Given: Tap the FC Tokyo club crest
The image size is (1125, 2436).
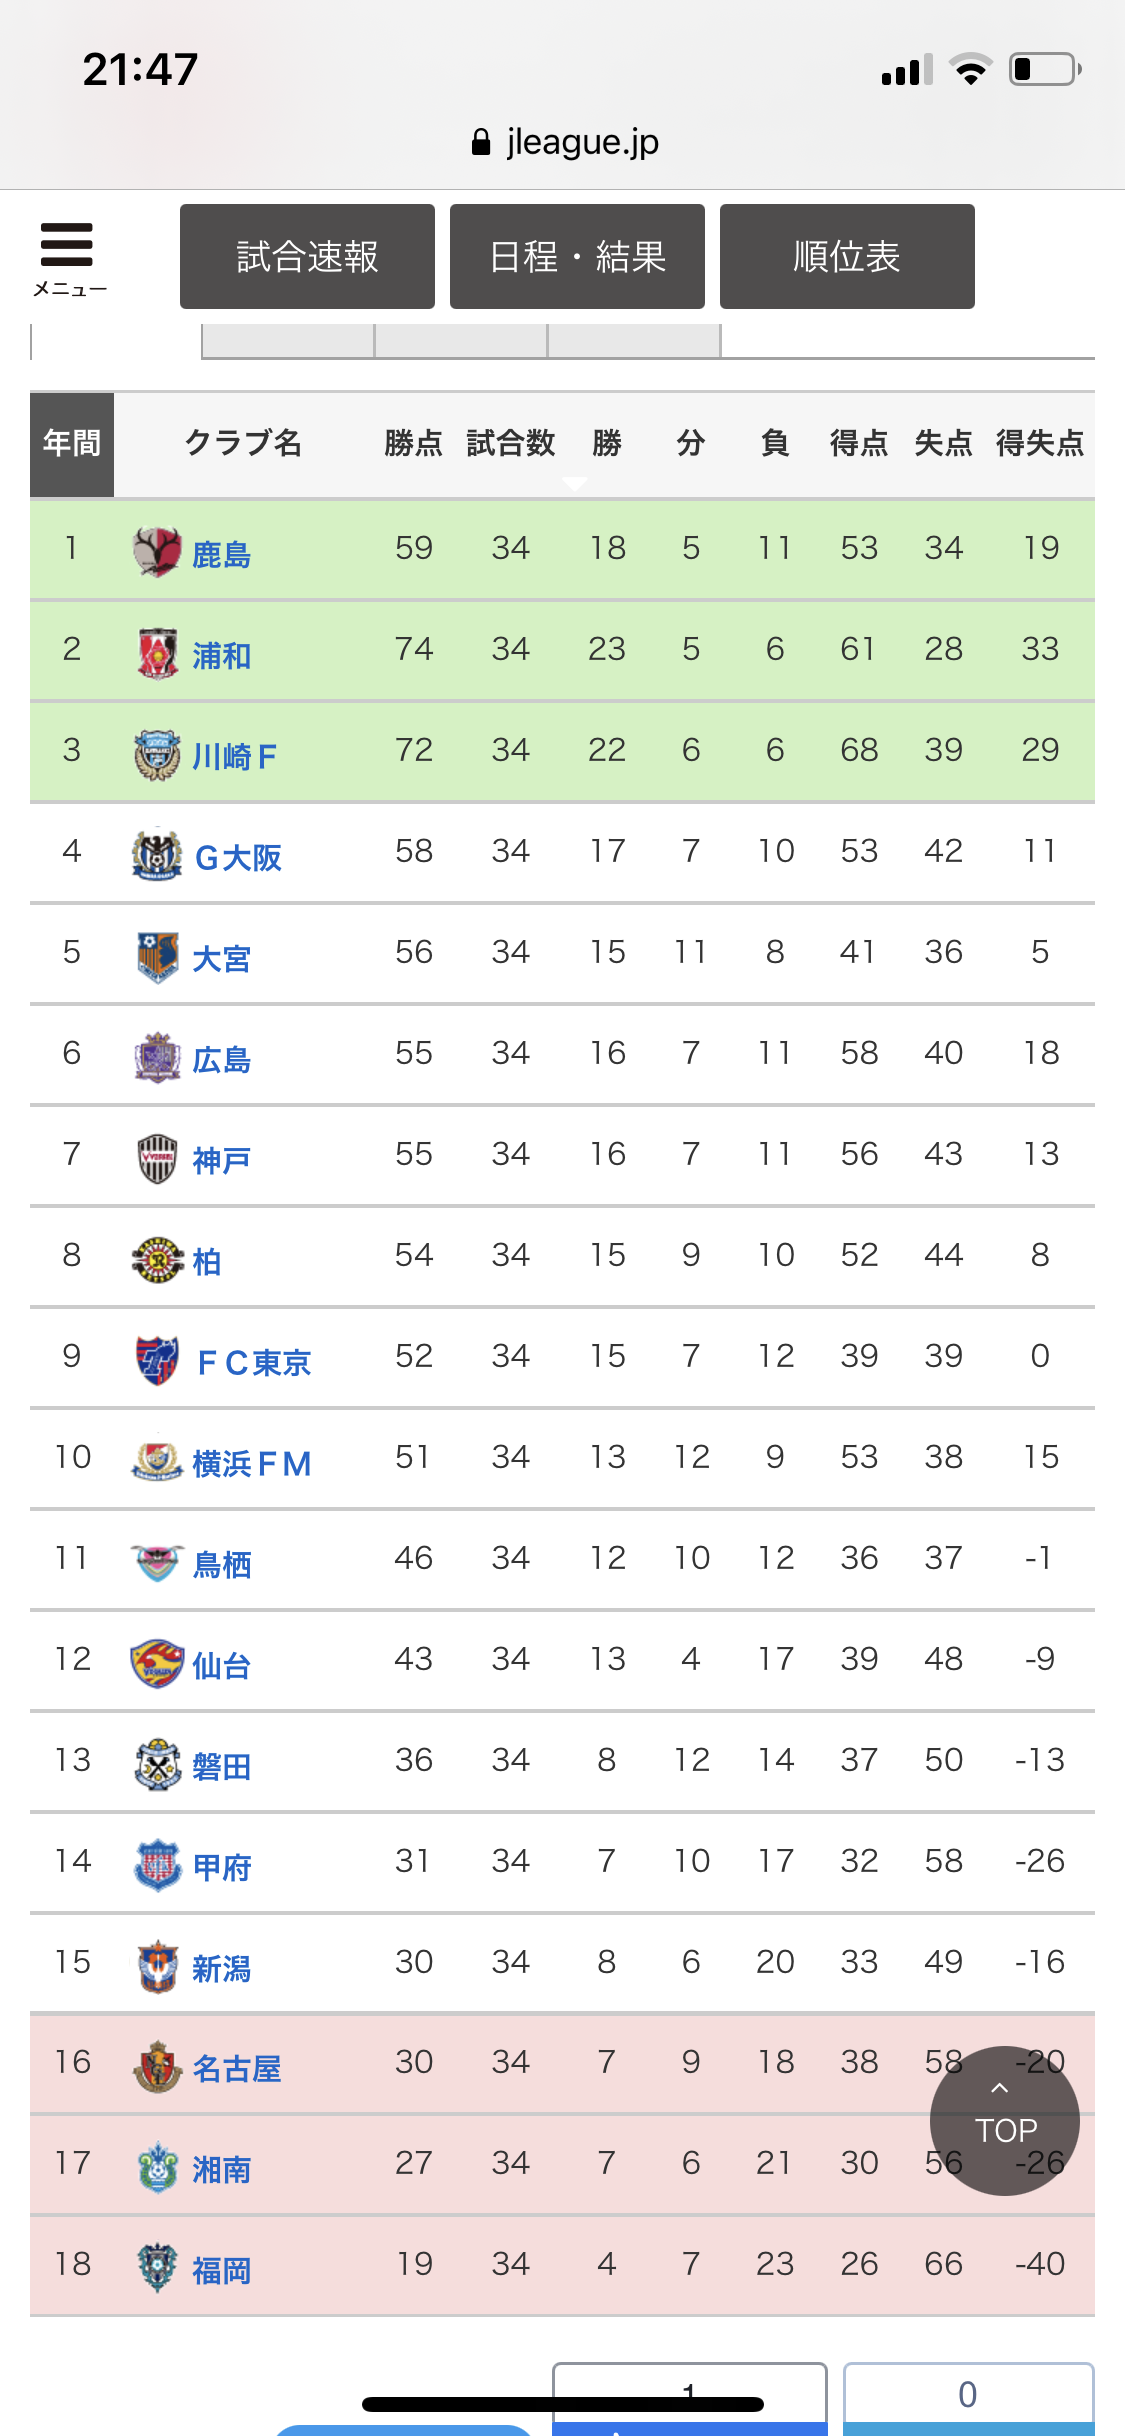Looking at the screenshot, I should point(157,1360).
